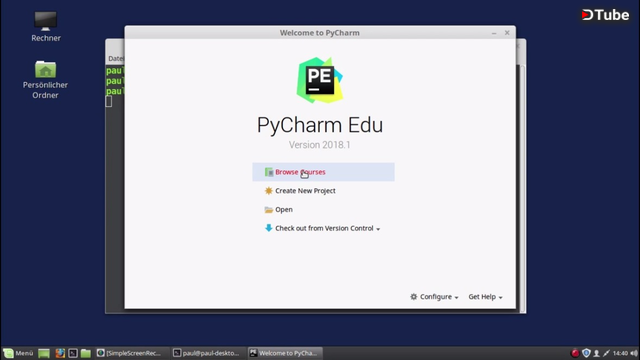Image resolution: width=640 pixels, height=360 pixels.
Task: Click the Mint menu logo icon
Action: coord(8,353)
